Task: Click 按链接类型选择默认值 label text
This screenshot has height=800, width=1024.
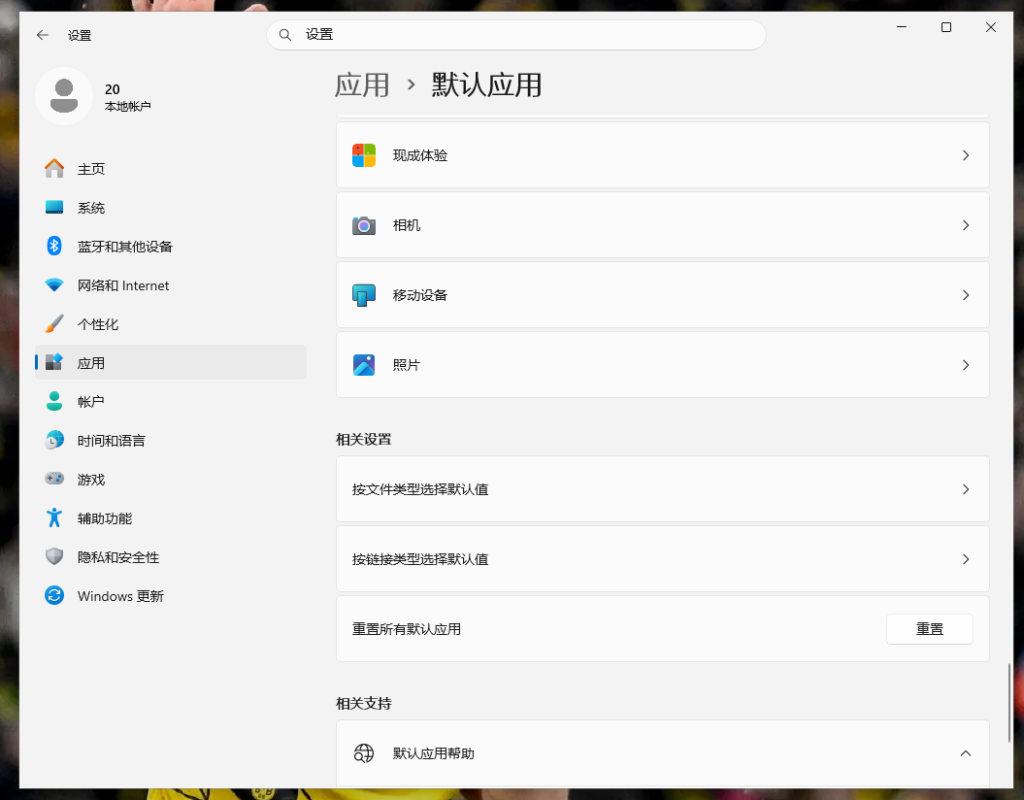Action: coord(420,559)
